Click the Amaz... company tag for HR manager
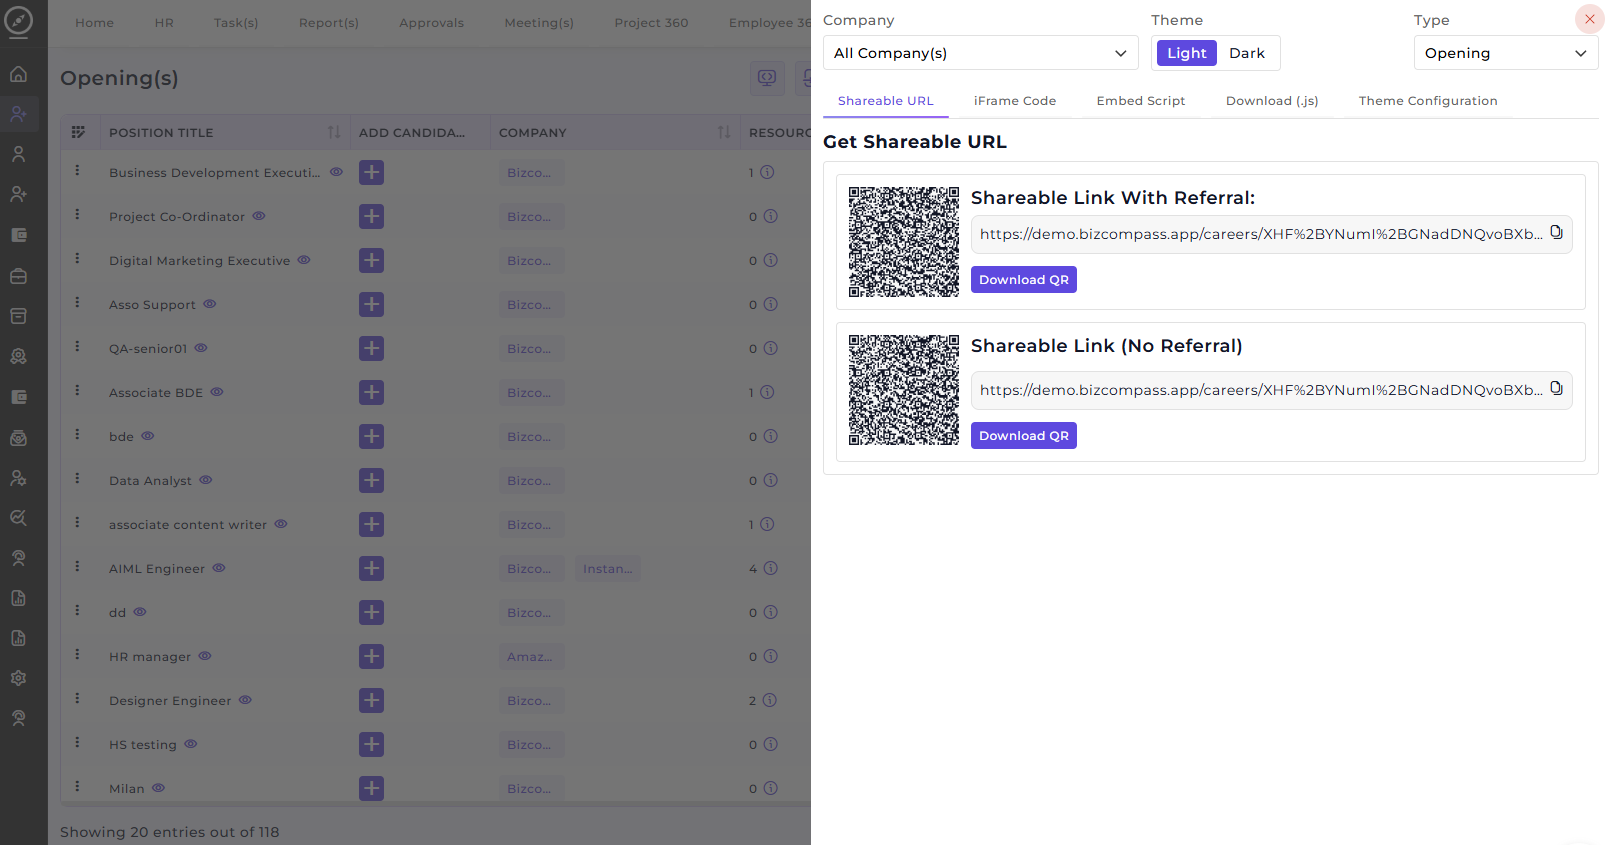Viewport: 1609px width, 845px height. pyautogui.click(x=531, y=657)
